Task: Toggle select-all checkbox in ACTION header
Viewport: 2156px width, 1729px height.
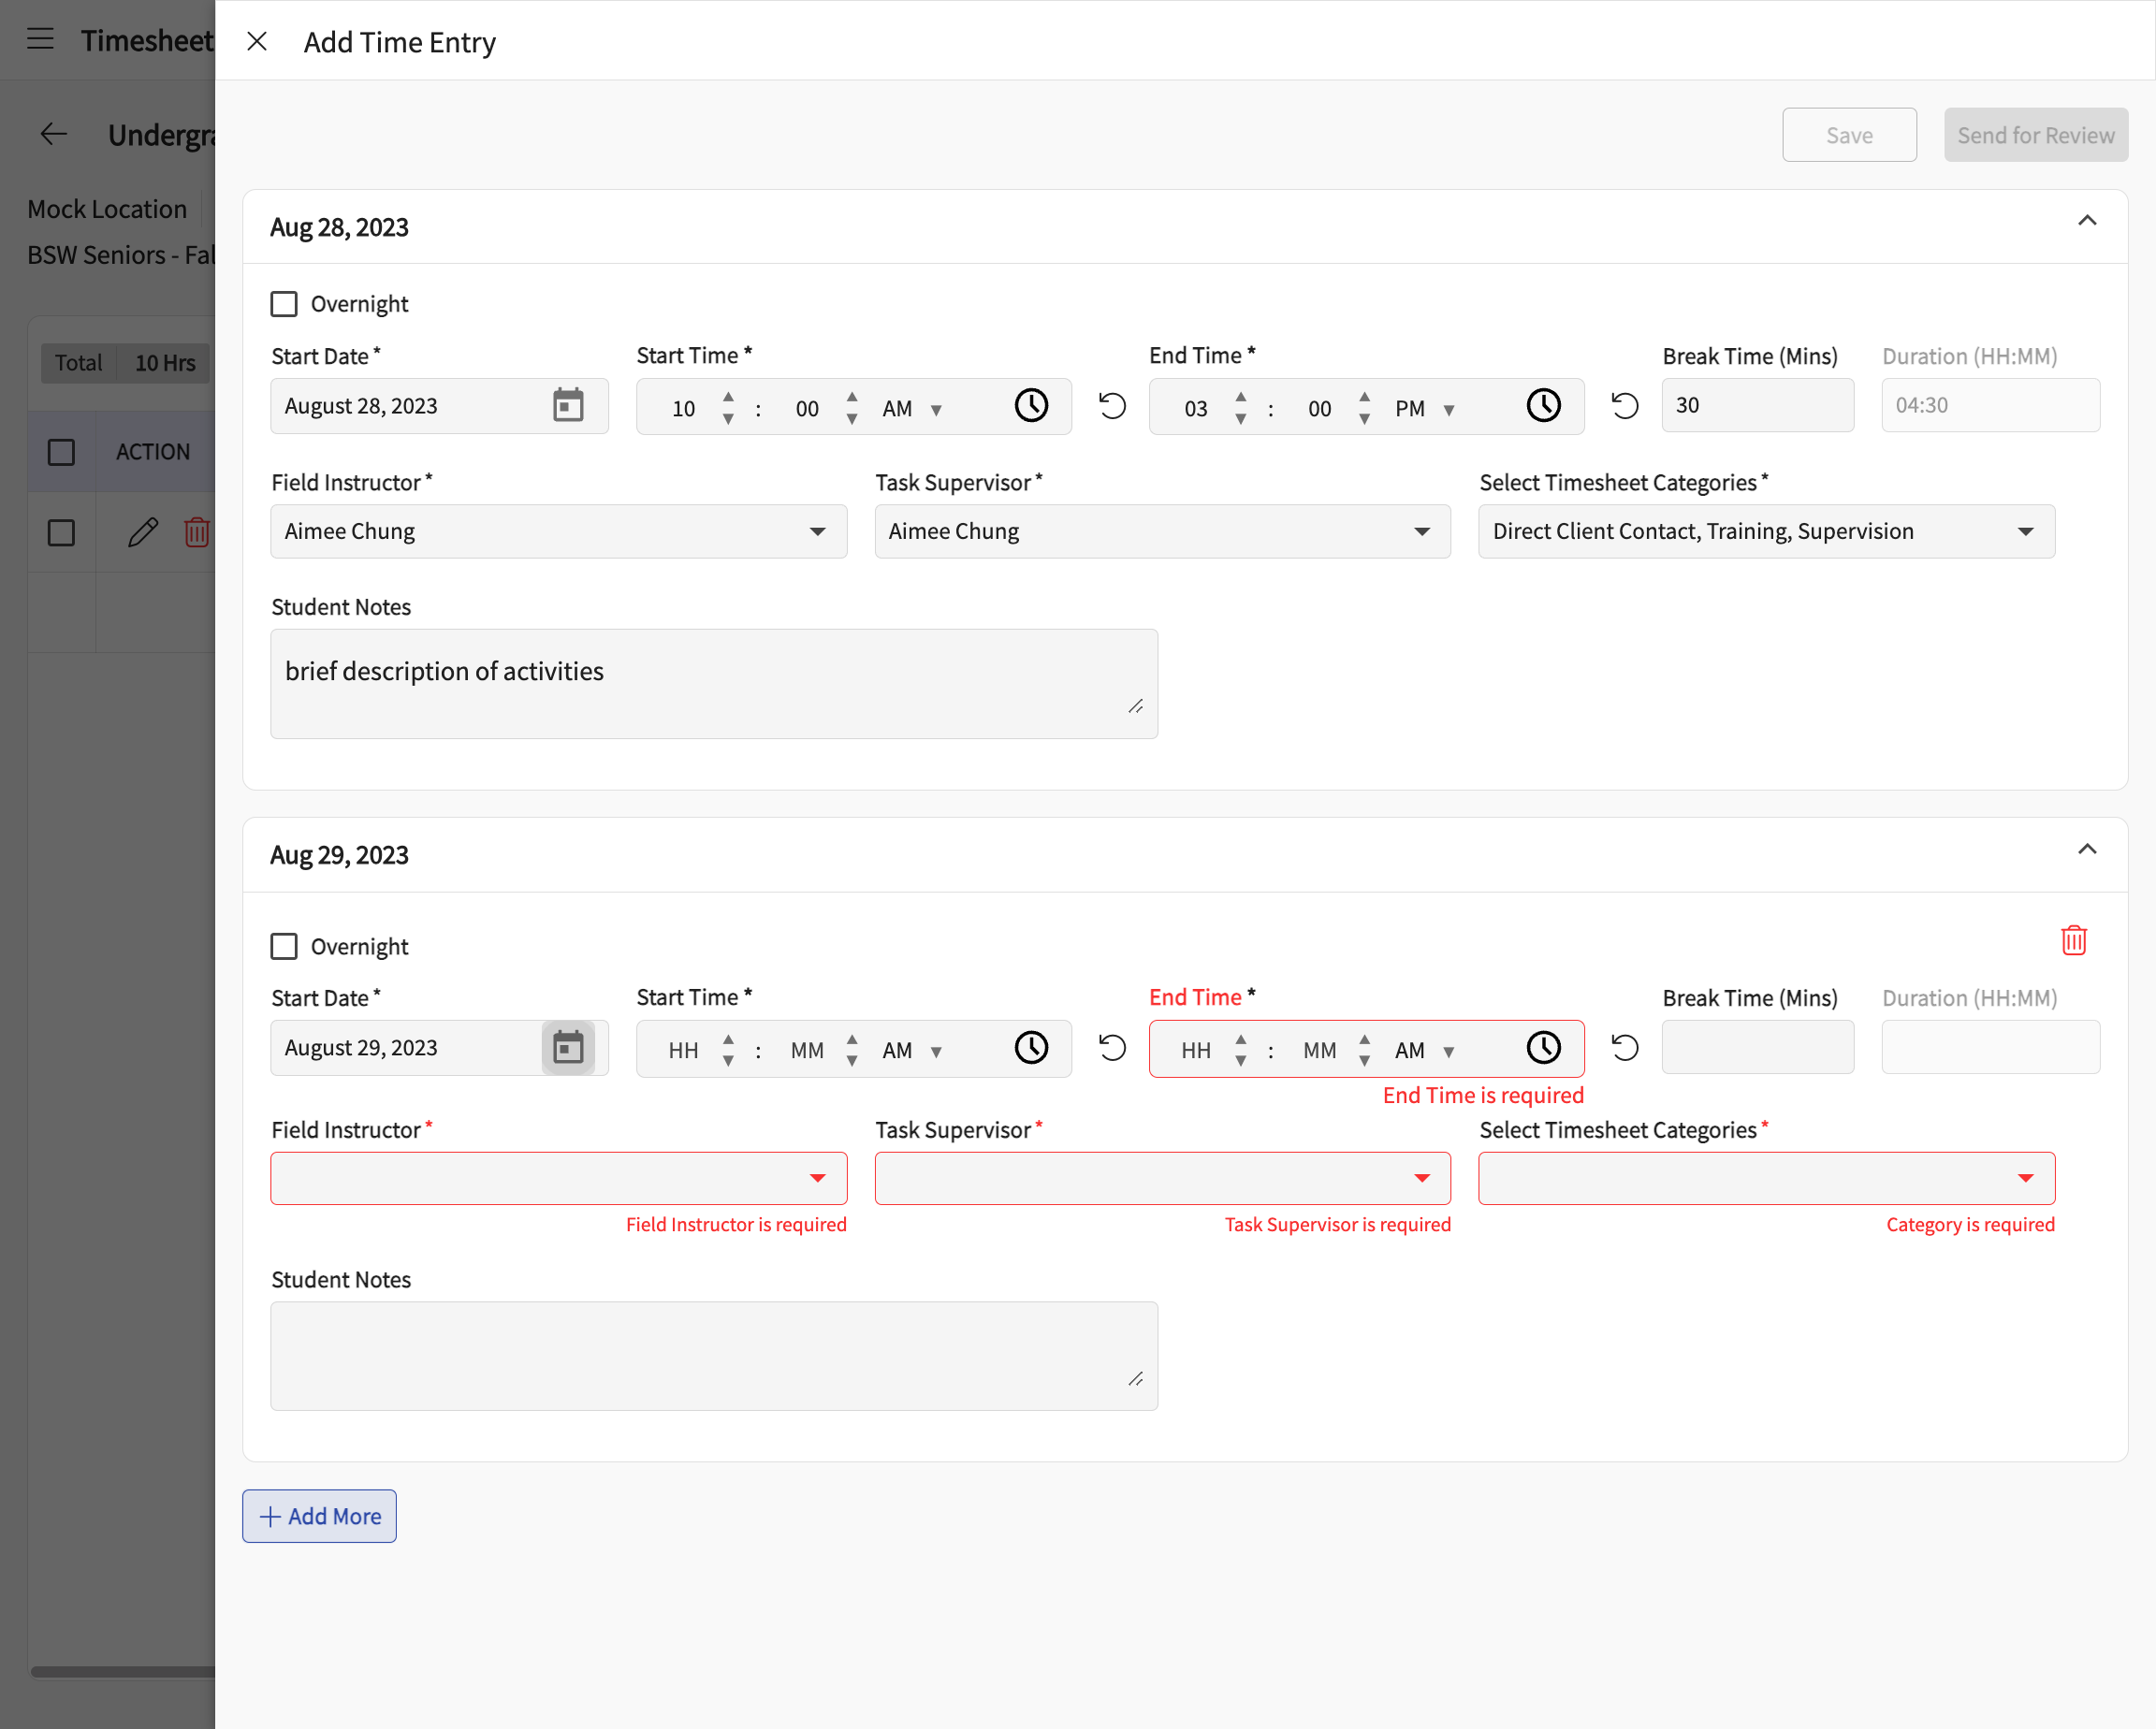Action: coord(61,452)
